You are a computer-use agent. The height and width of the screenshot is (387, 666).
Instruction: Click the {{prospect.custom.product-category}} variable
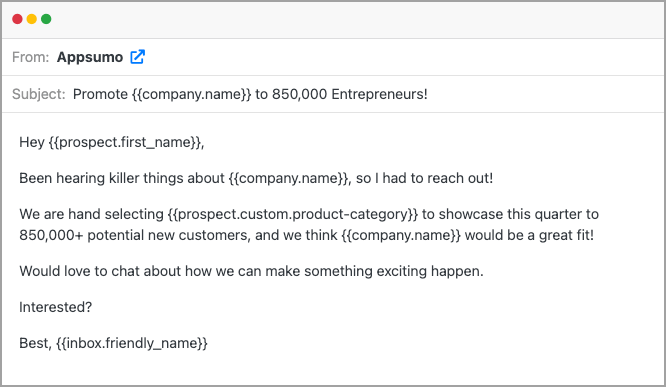coord(293,214)
